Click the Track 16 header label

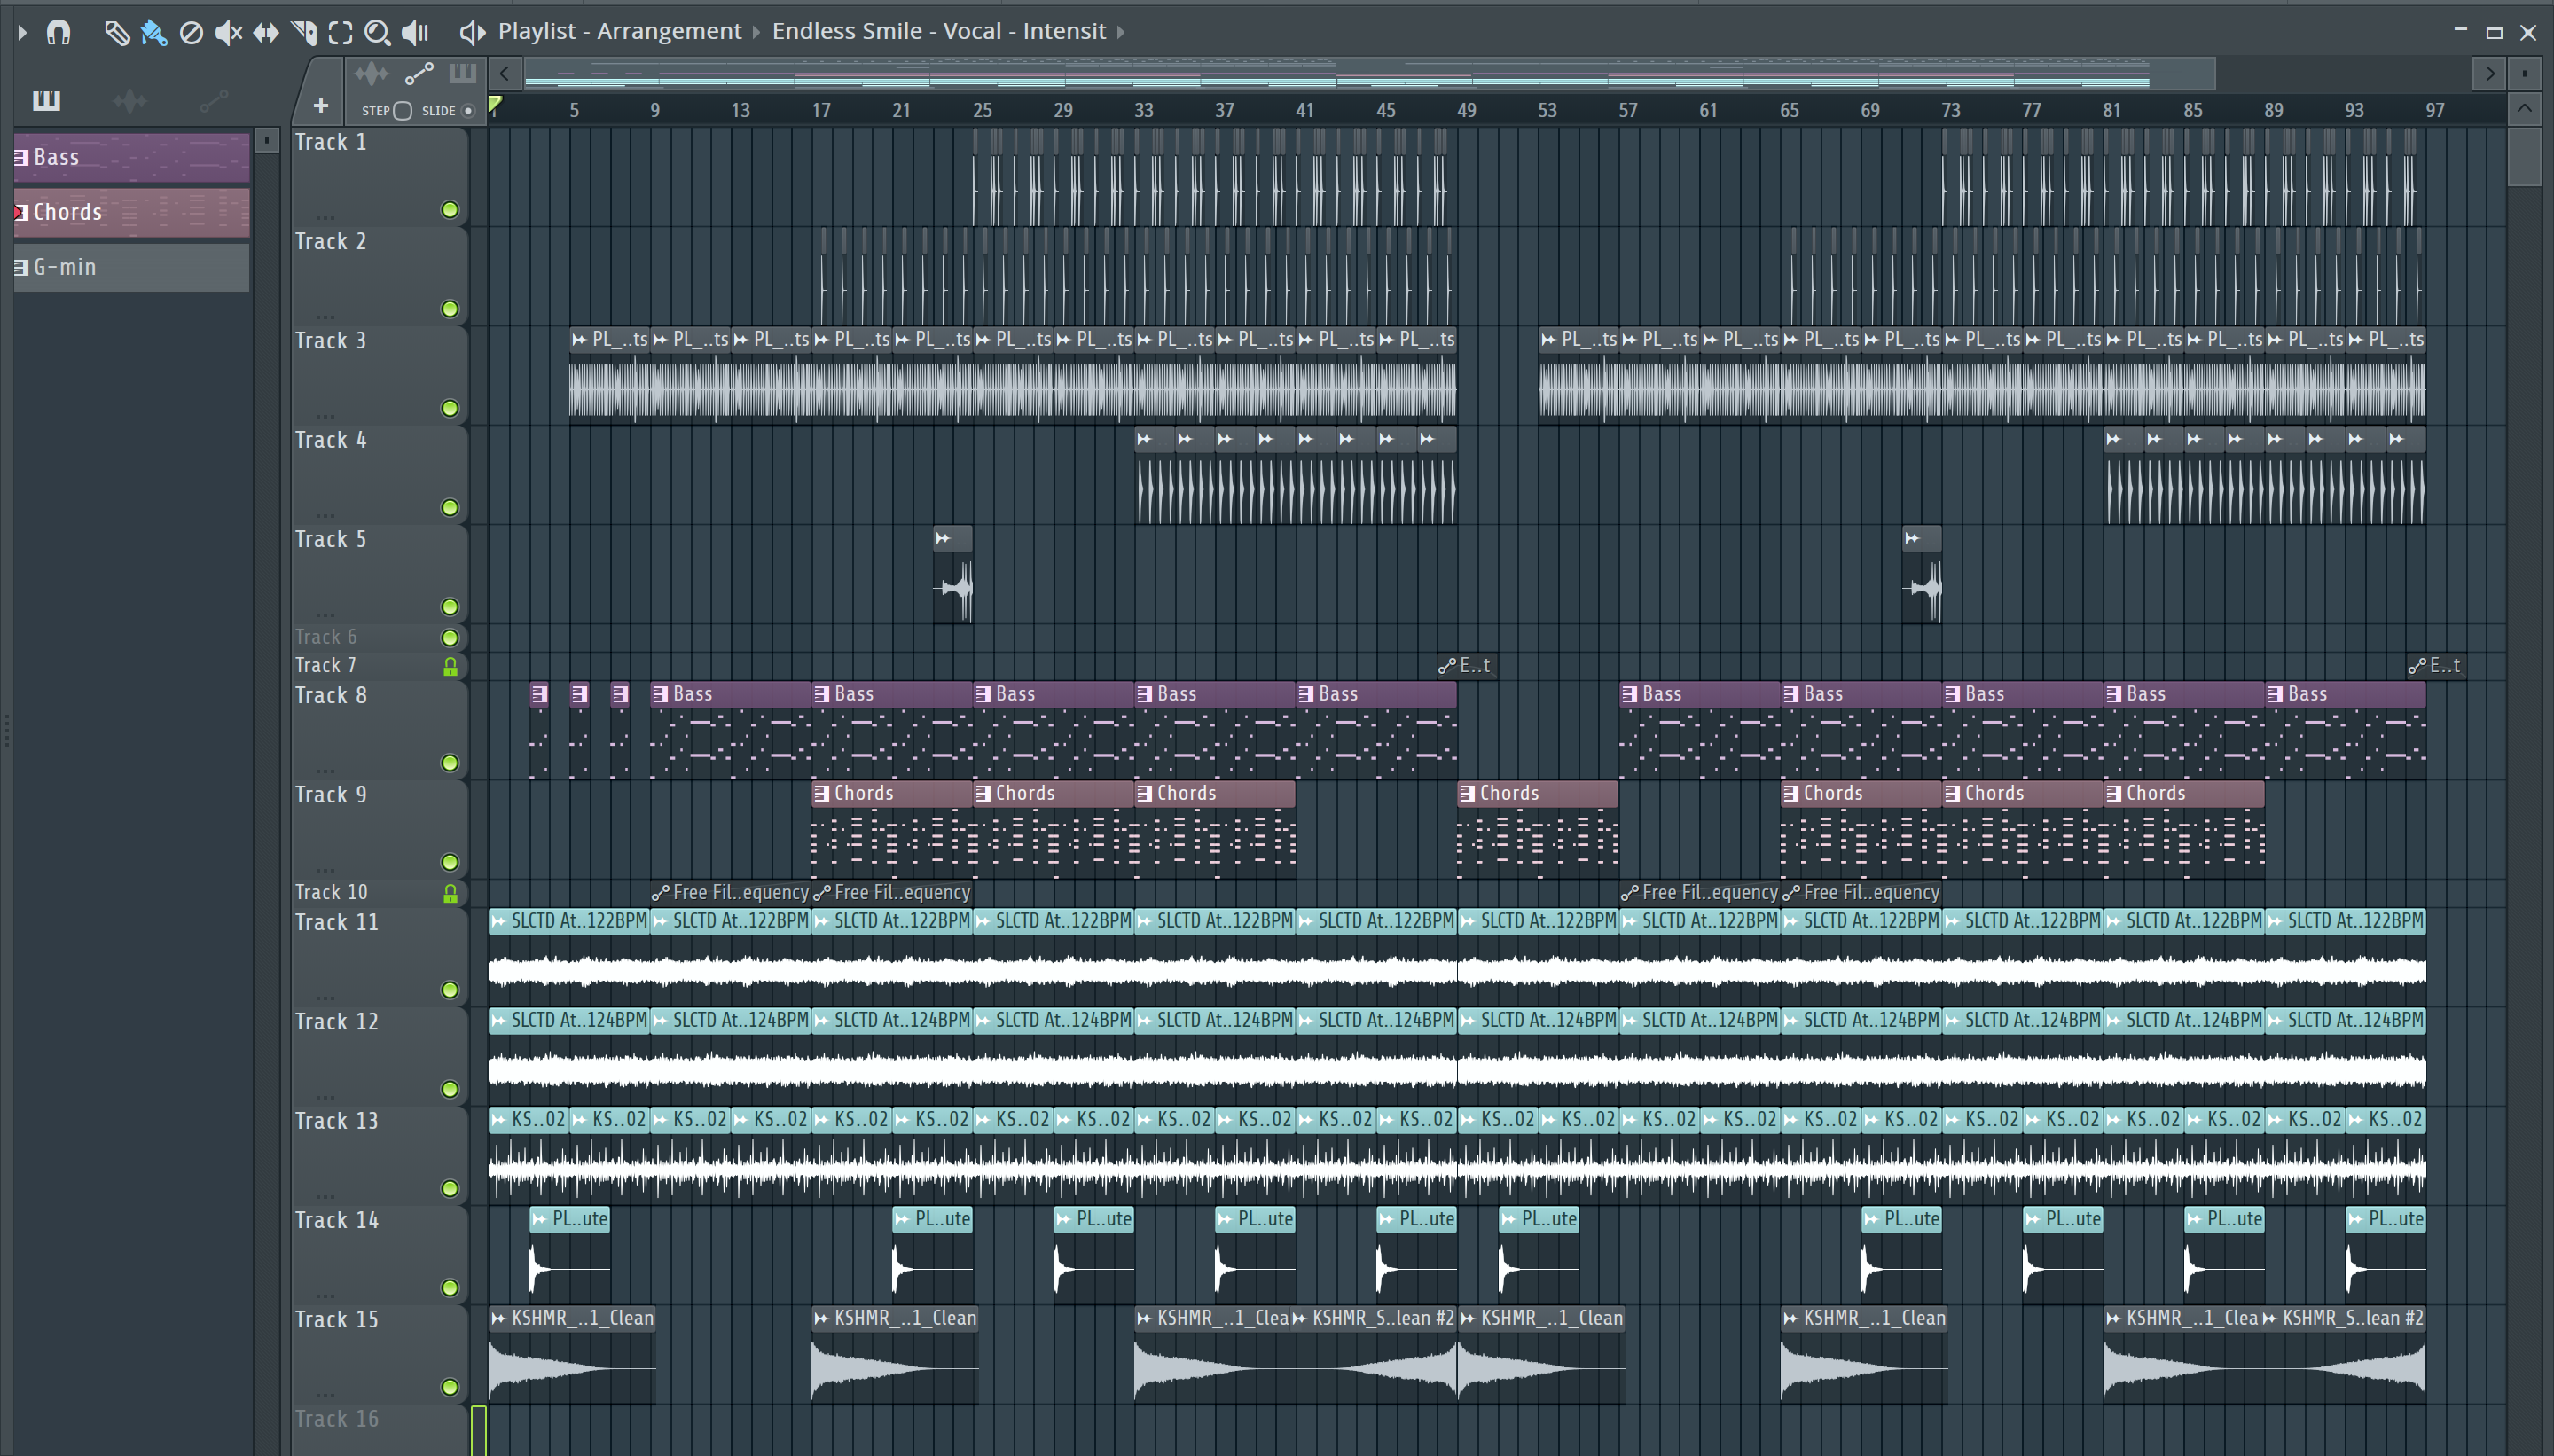click(x=337, y=1419)
